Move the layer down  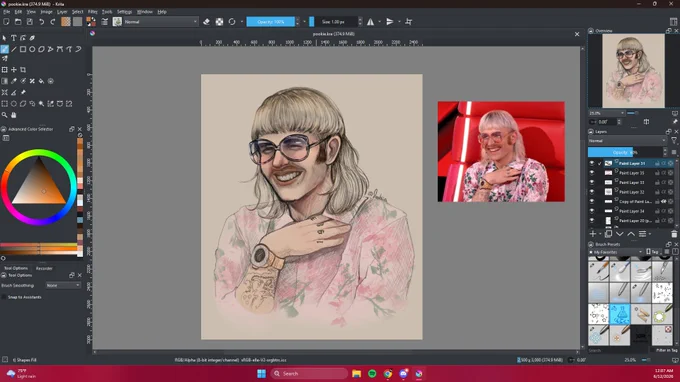pos(620,234)
